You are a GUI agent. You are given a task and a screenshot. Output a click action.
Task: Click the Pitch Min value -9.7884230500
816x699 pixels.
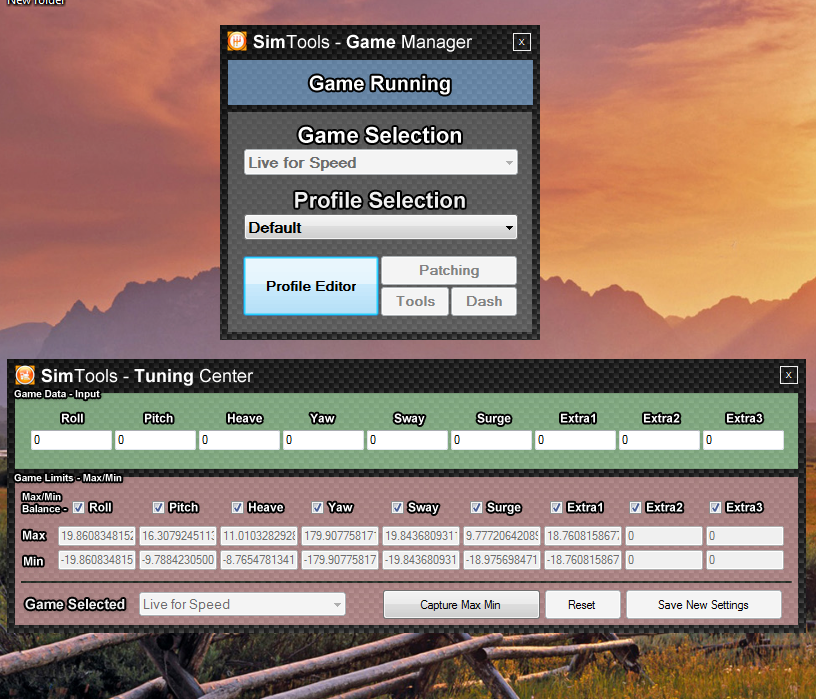coord(178,560)
